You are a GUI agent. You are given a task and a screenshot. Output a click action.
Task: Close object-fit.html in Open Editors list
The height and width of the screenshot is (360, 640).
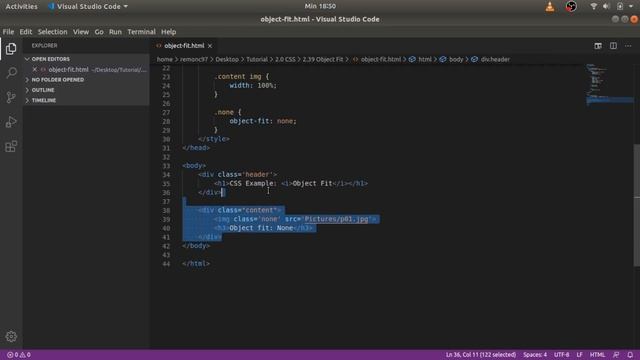[x=35, y=69]
